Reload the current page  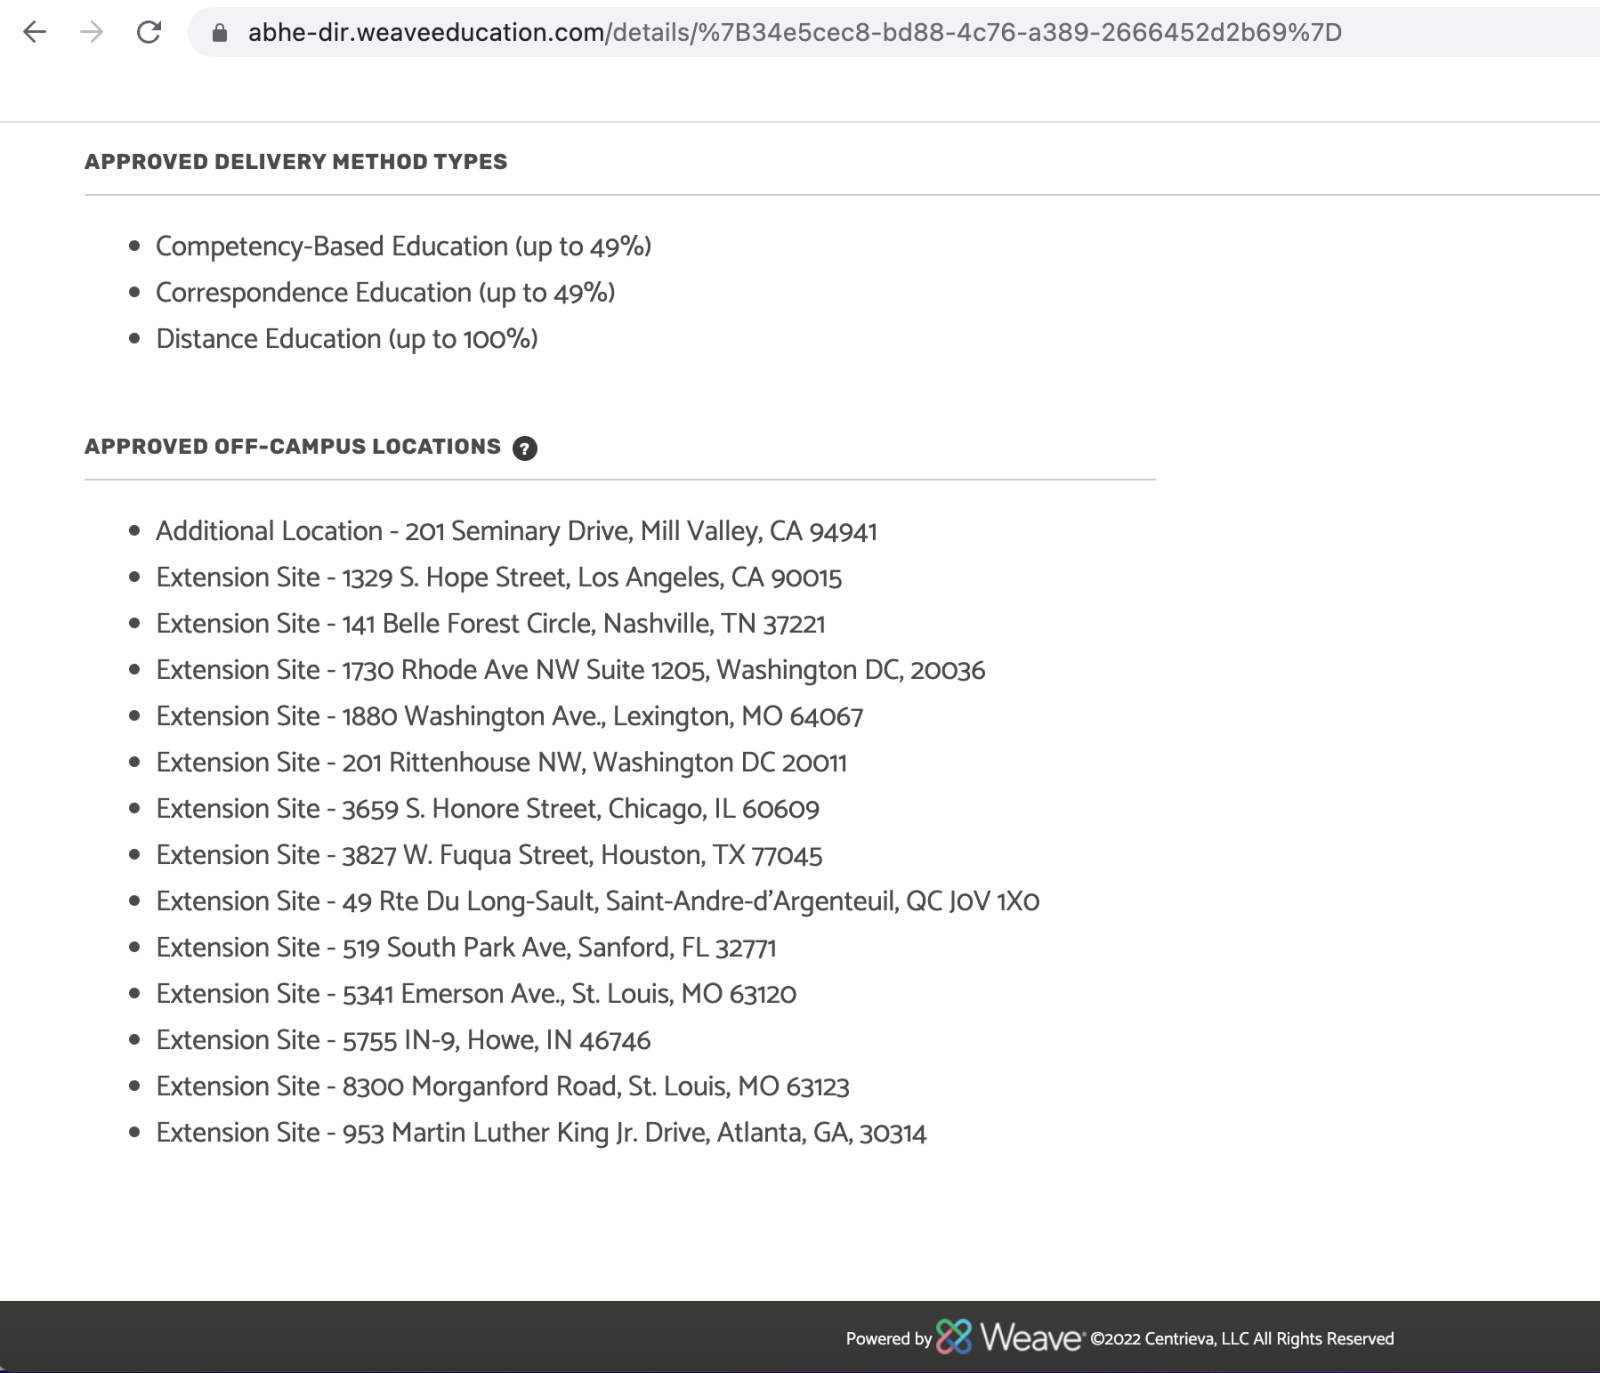(x=146, y=33)
